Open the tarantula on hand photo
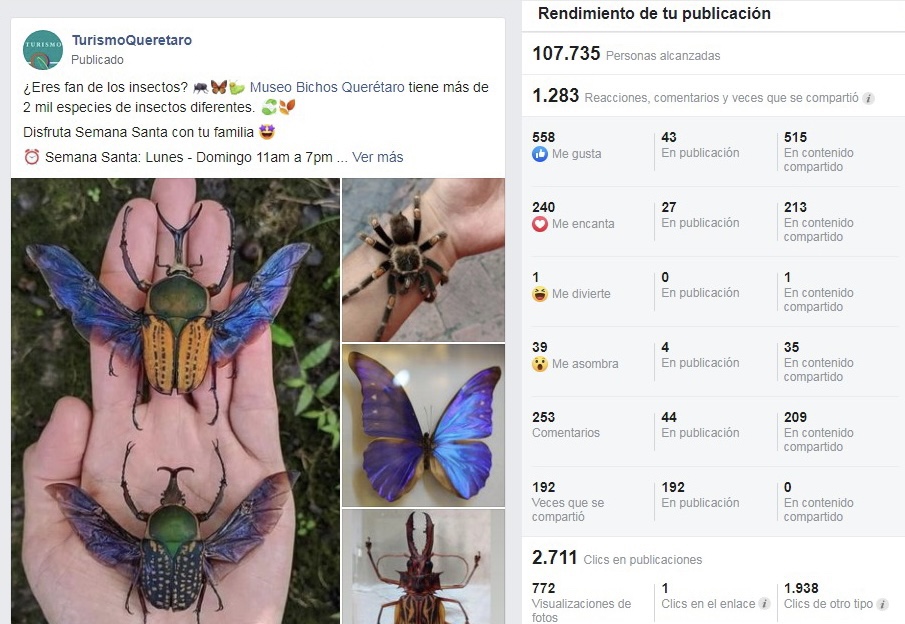The width and height of the screenshot is (905, 624). click(423, 260)
